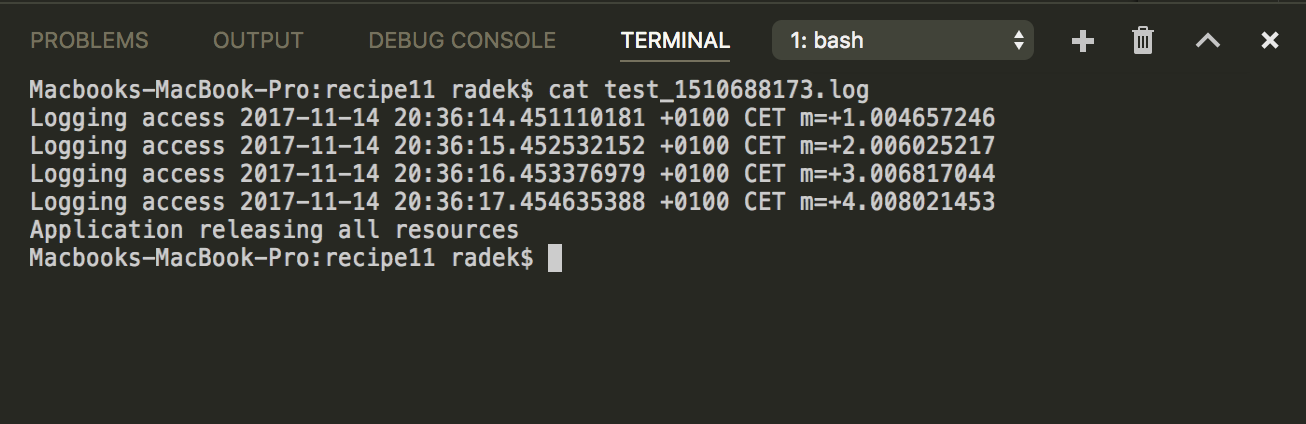
Task: Click the blinking cursor block at prompt
Action: click(x=555, y=259)
